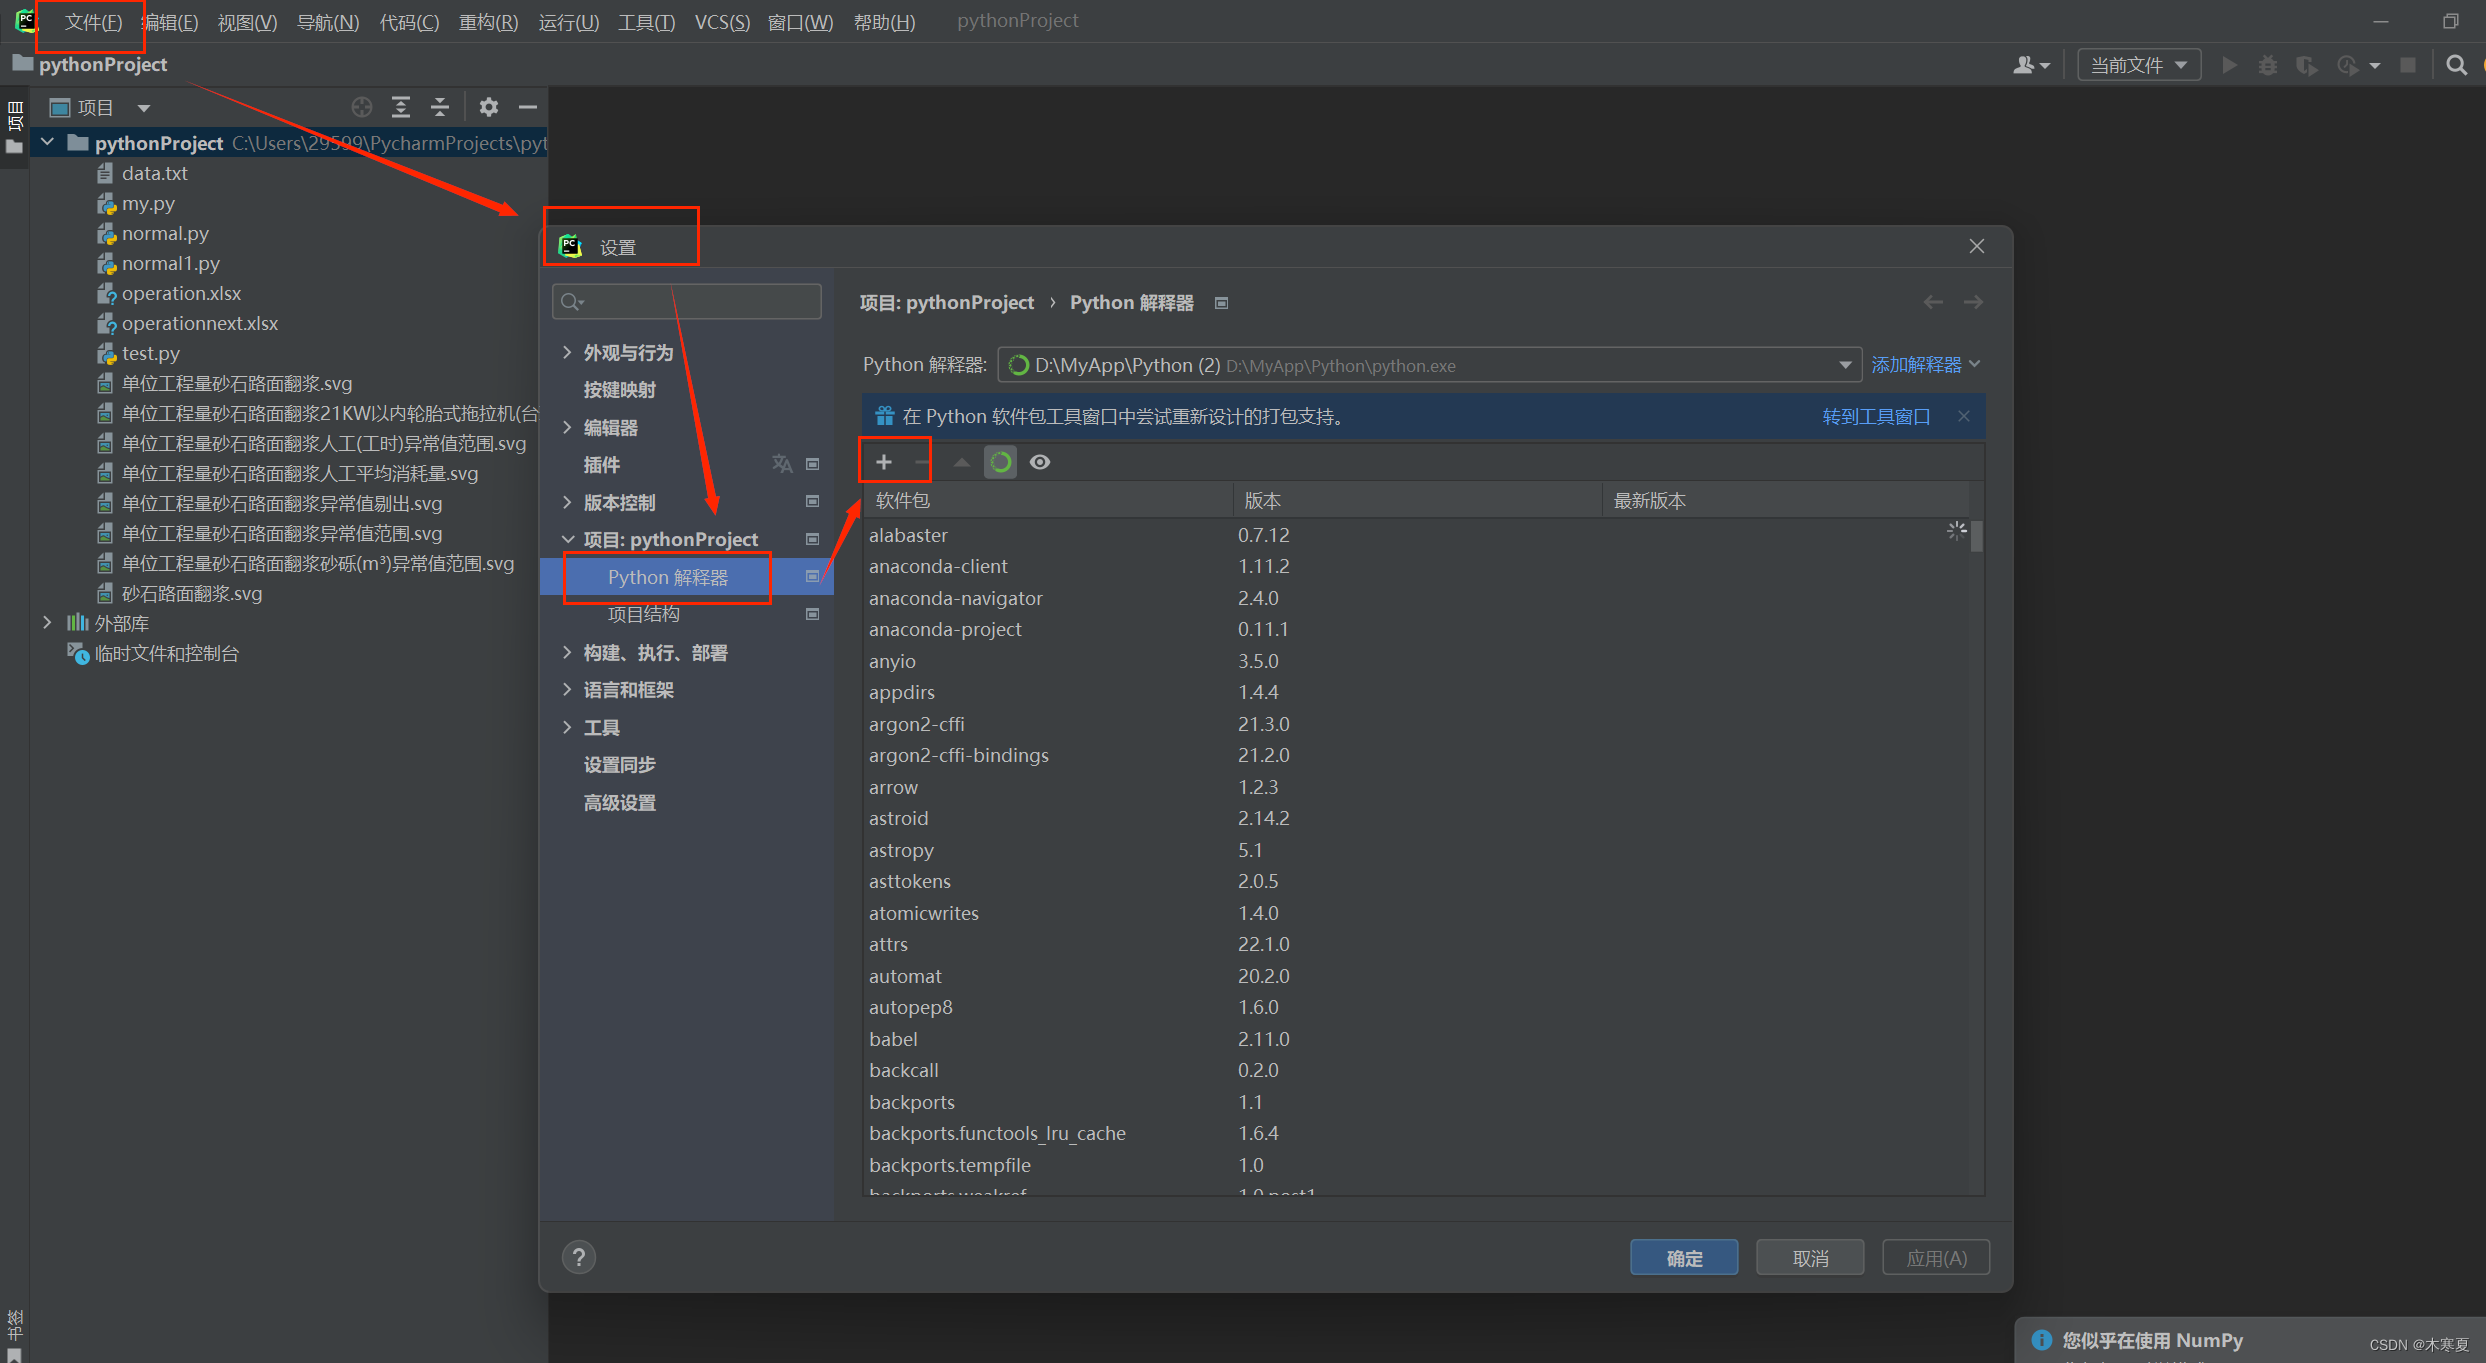Click the 应用(A) button
This screenshot has height=1363, width=2486.
pyautogui.click(x=1936, y=1258)
